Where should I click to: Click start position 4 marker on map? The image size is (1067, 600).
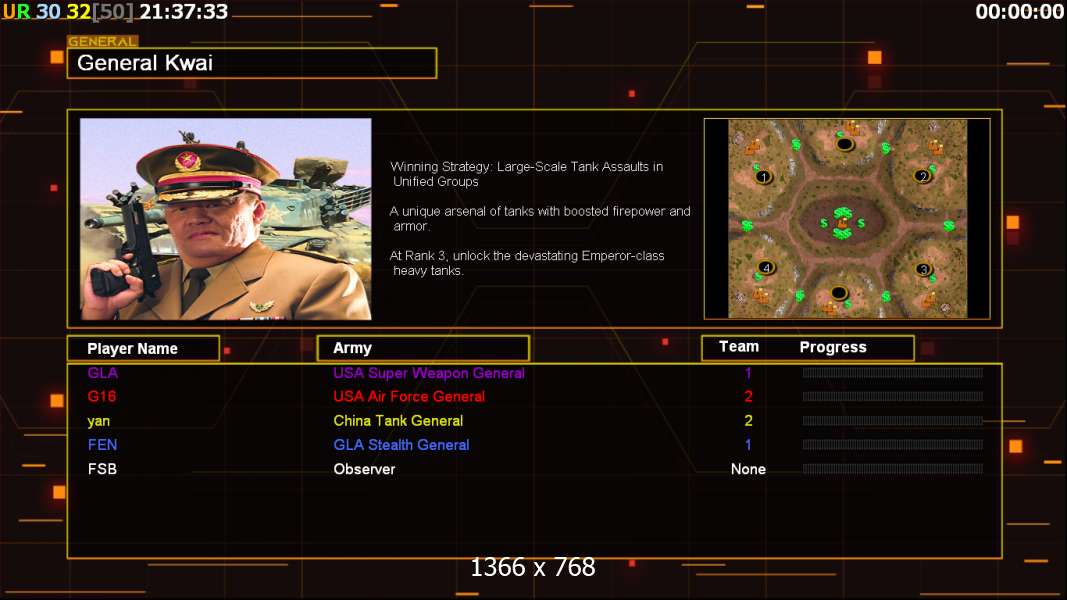[766, 267]
